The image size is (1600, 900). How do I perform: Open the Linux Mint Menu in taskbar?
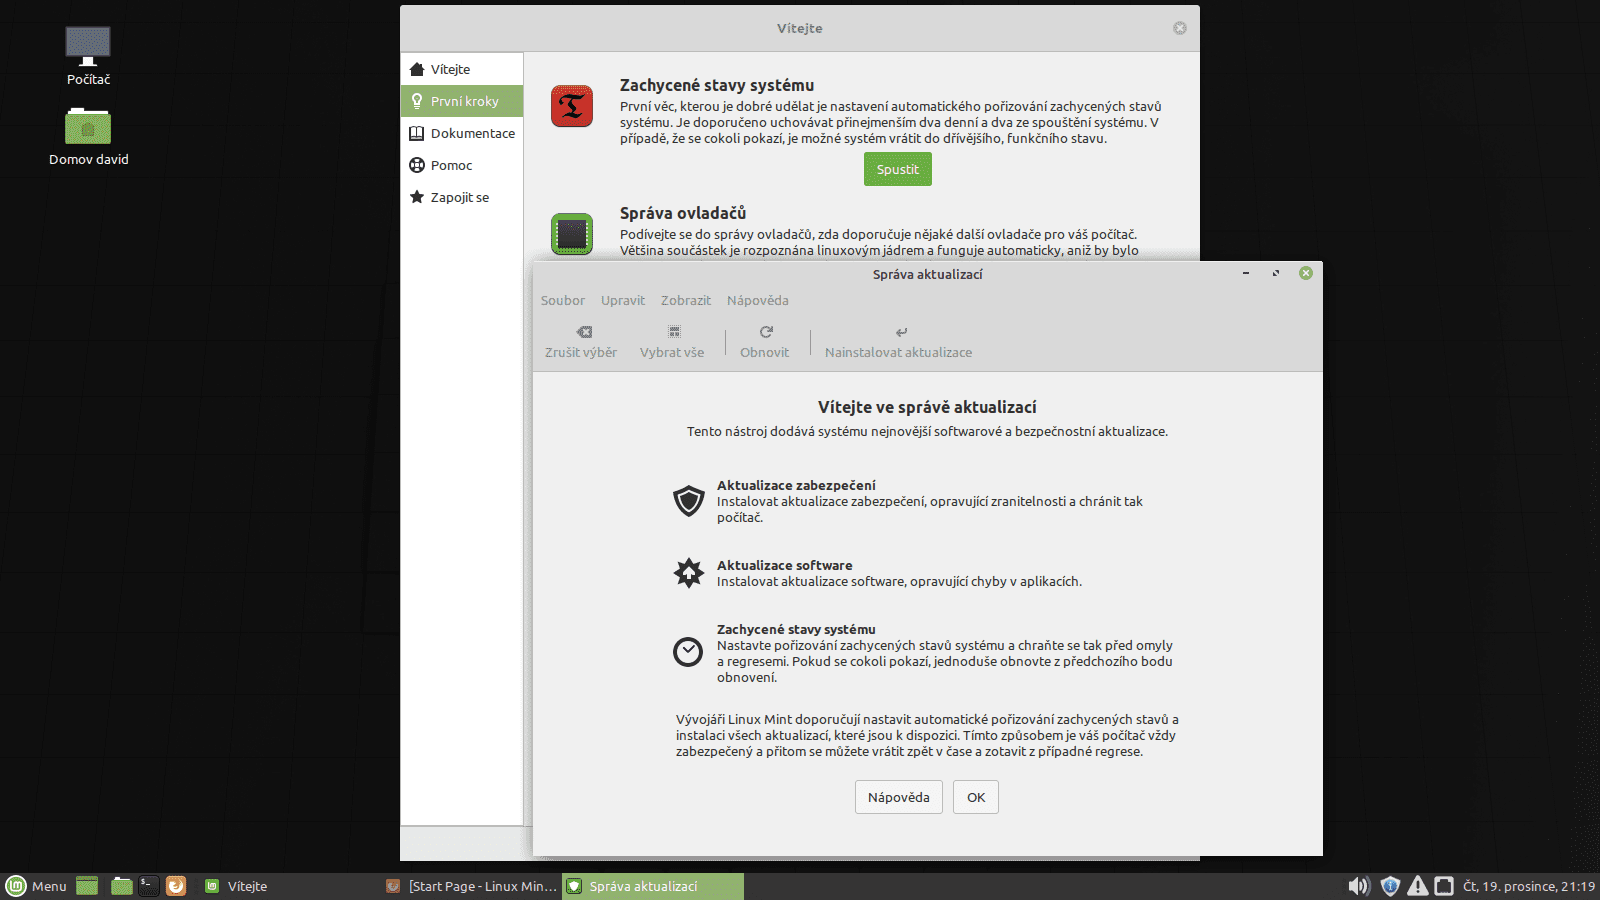(x=37, y=886)
